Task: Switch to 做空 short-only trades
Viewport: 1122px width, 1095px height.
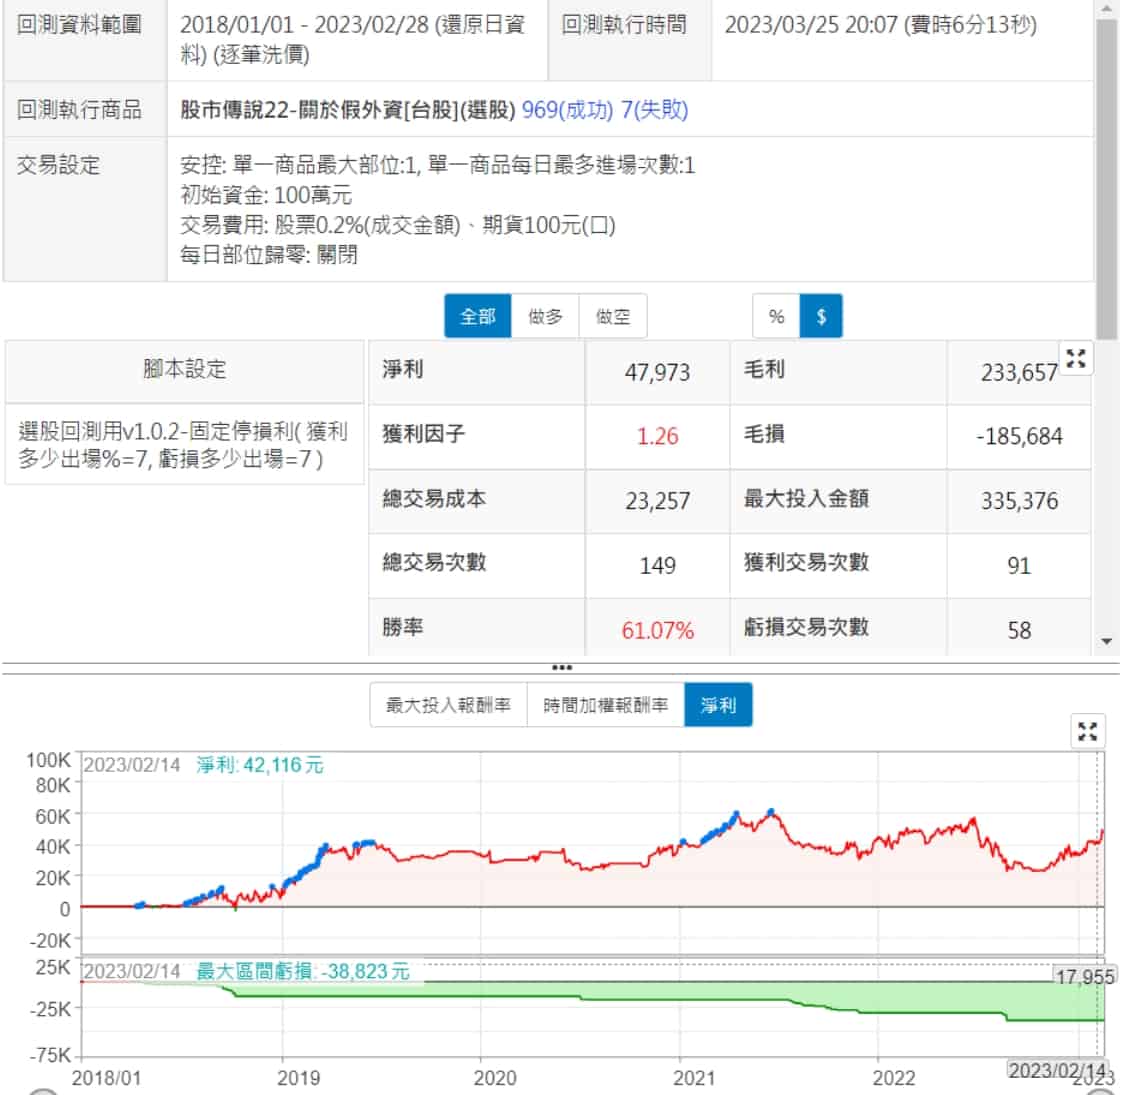Action: (x=613, y=316)
